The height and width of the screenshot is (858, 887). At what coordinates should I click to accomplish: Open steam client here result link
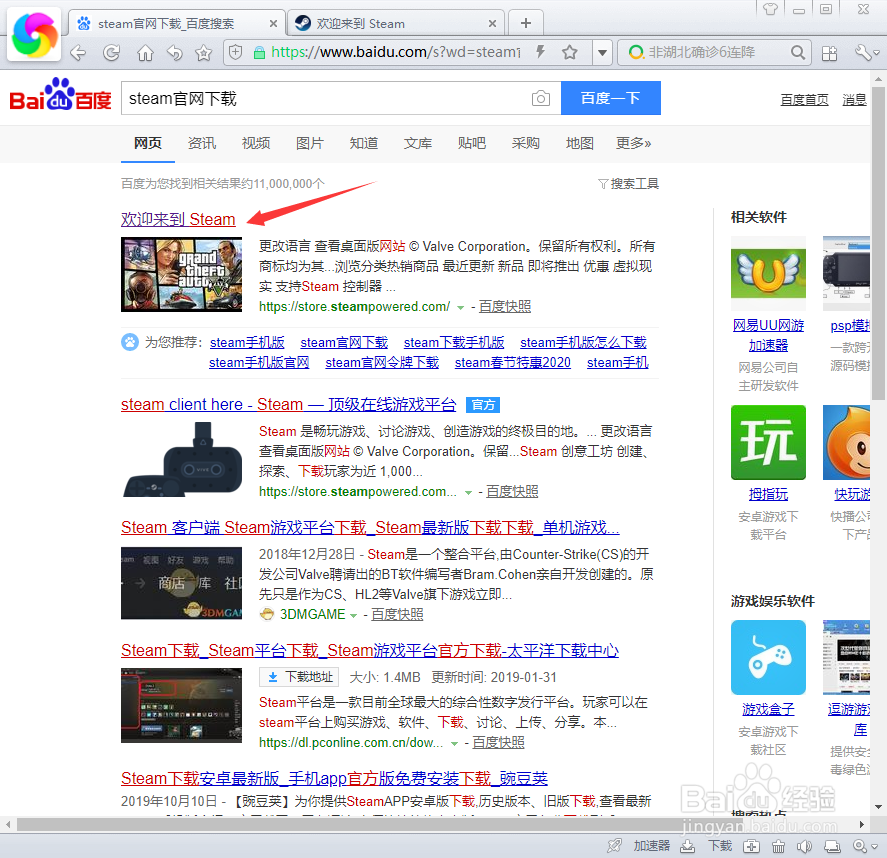tap(289, 405)
